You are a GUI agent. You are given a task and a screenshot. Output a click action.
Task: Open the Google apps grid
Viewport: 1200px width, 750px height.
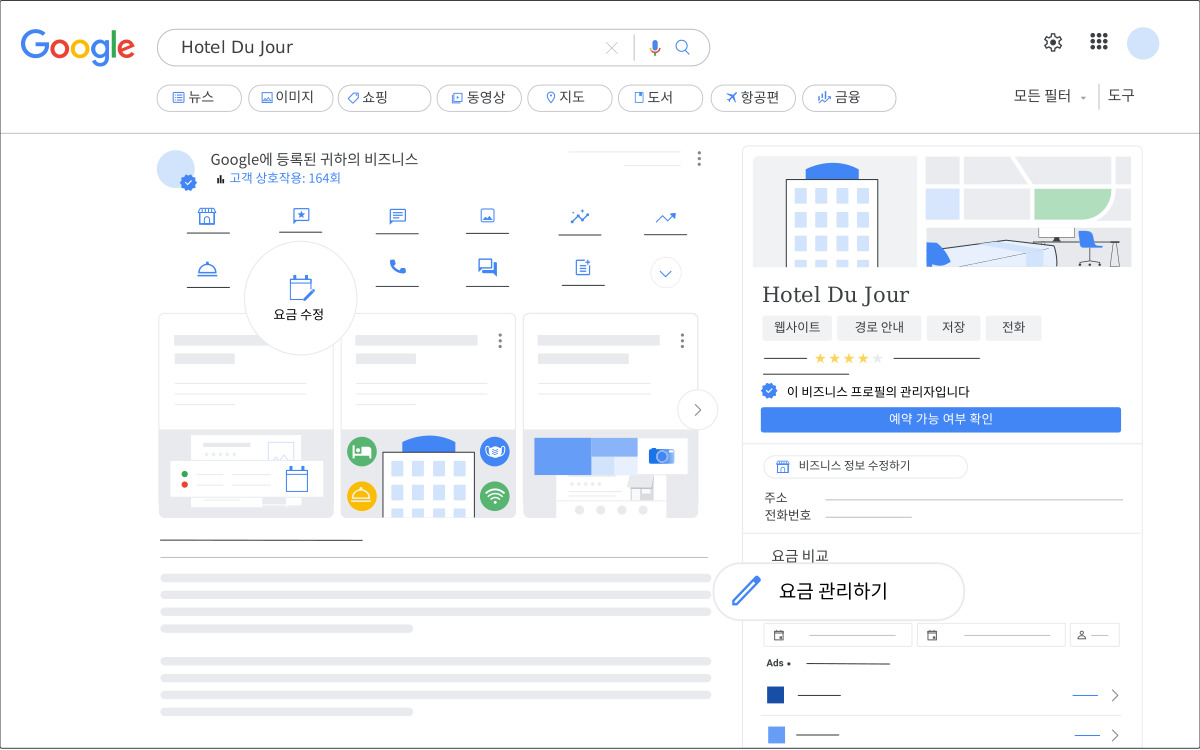point(1099,42)
